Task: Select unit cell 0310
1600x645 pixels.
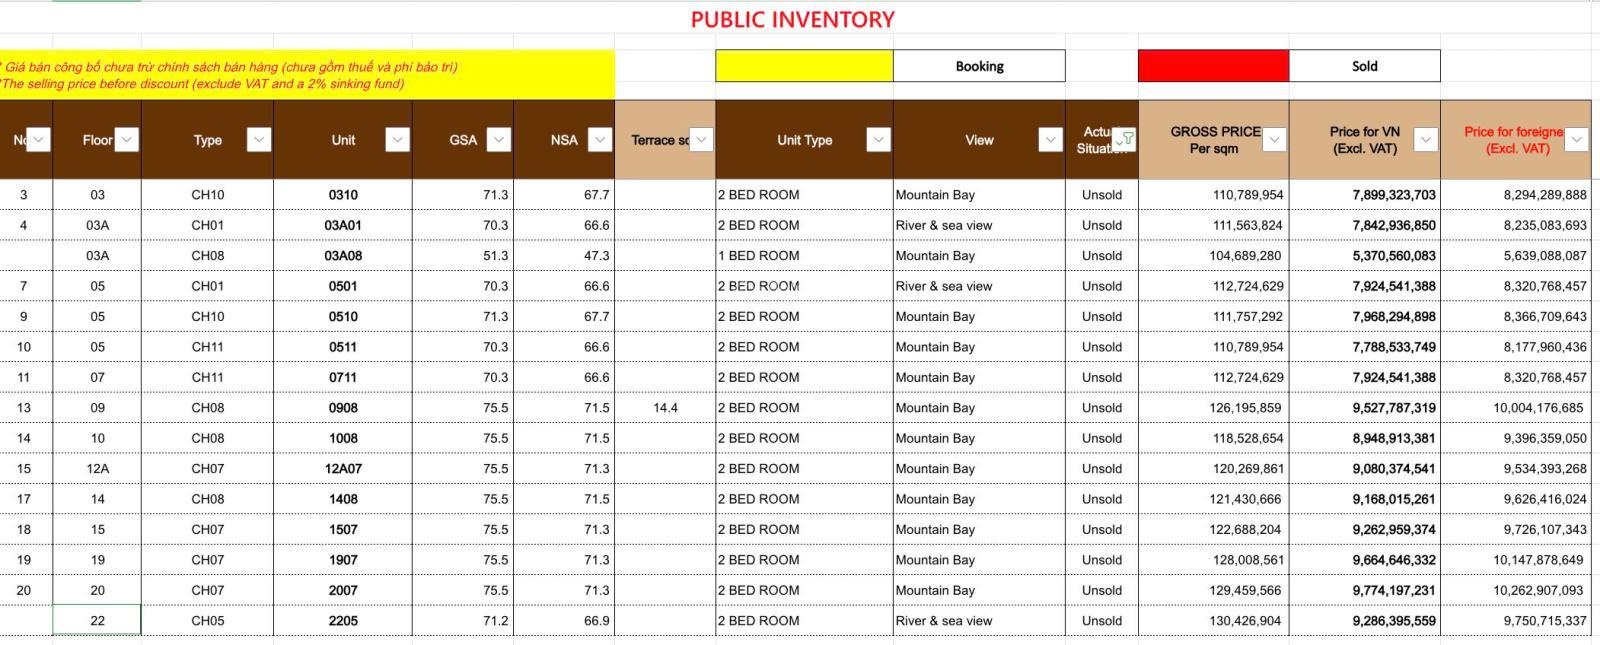Action: (343, 195)
